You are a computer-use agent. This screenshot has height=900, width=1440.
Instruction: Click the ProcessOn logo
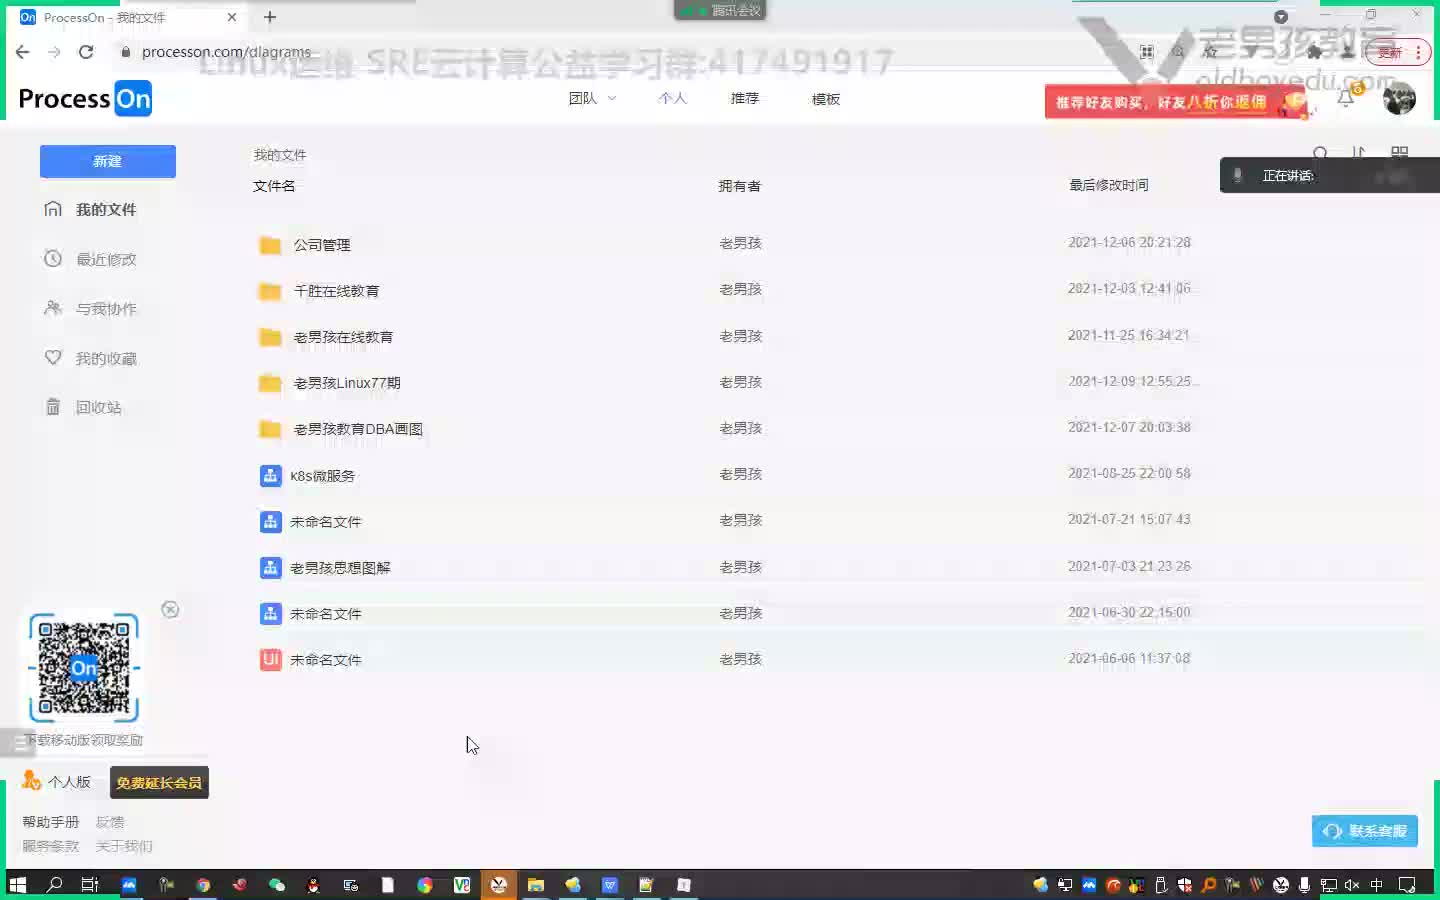point(85,99)
